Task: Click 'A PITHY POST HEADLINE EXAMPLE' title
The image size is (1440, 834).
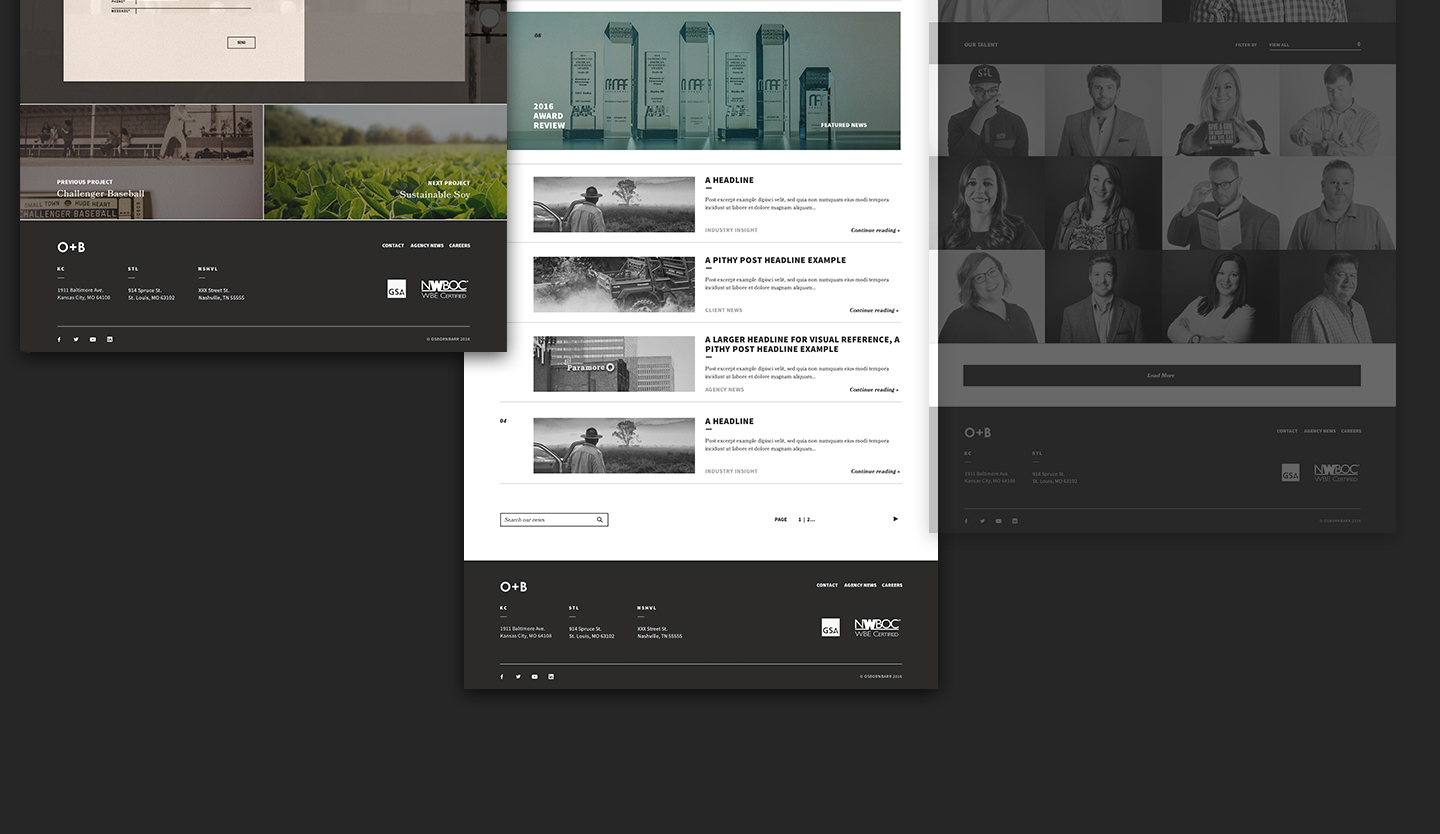Action: pyautogui.click(x=775, y=260)
